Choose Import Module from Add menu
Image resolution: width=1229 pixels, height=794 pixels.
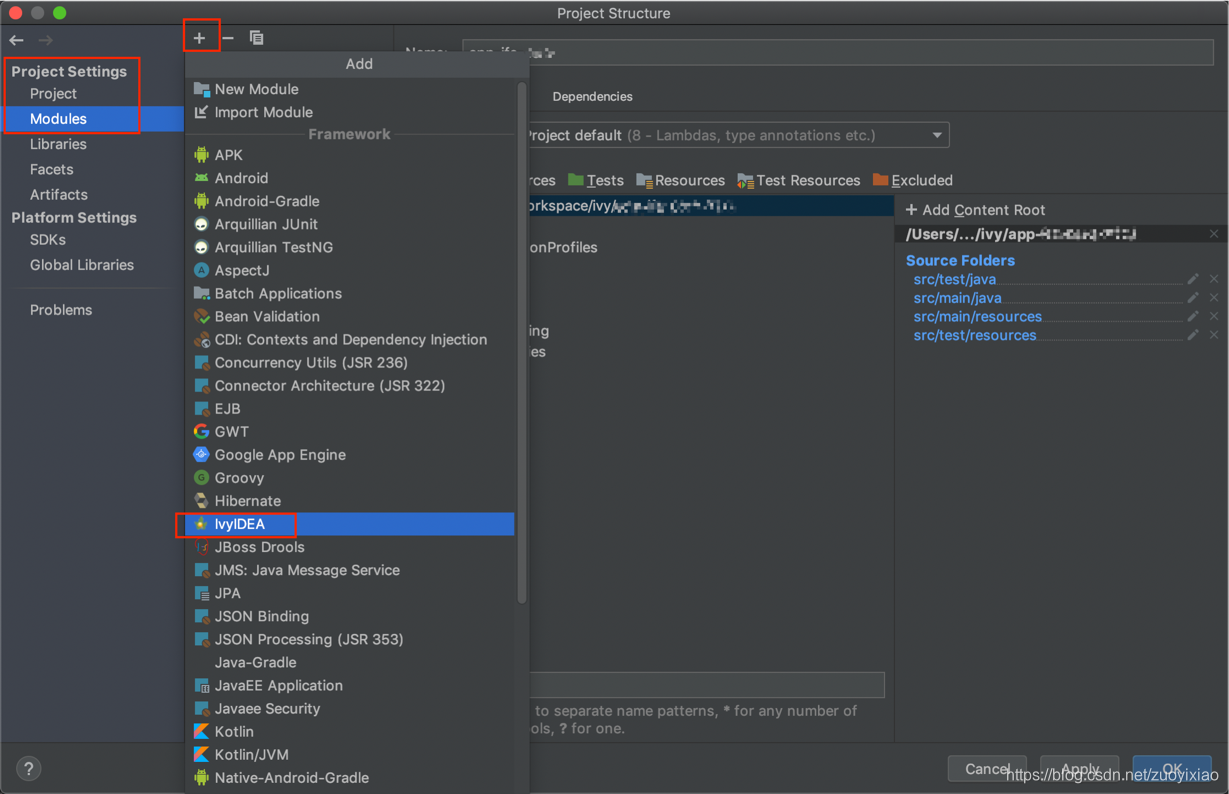(350, 112)
